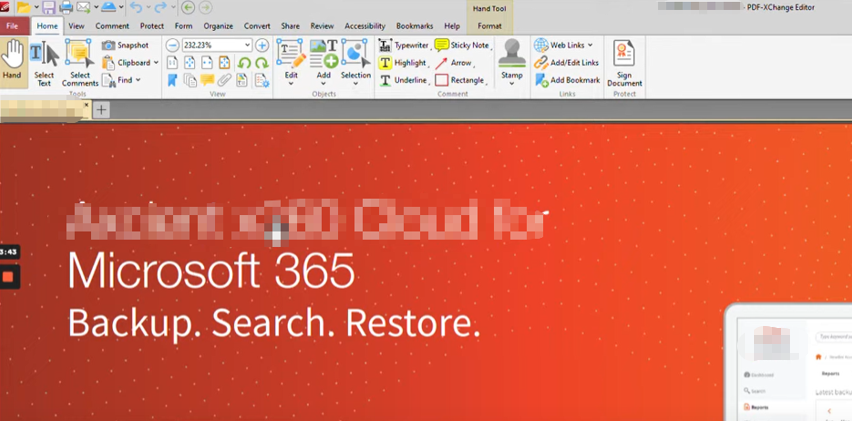Image resolution: width=852 pixels, height=421 pixels.
Task: Switch to the Comment ribbon tab
Action: tap(112, 26)
